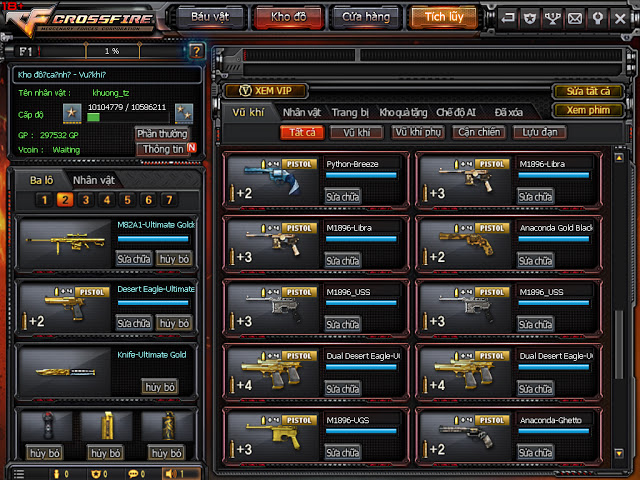Switch to the Chế độ AI tab
The height and width of the screenshot is (480, 640).
(456, 112)
